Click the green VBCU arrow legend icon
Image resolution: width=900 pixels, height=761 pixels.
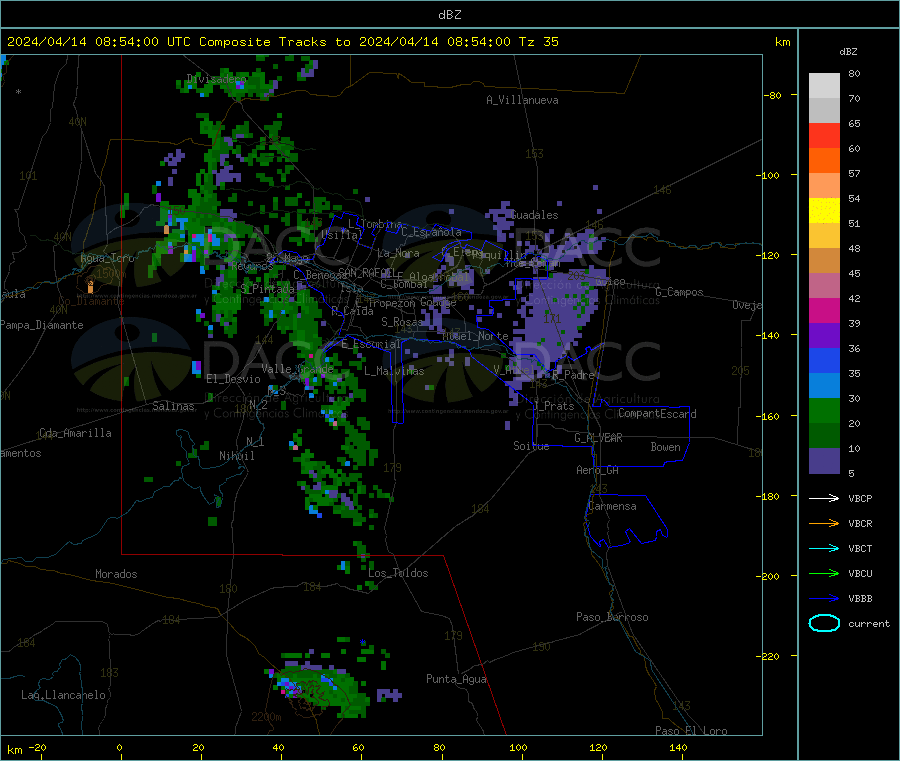click(824, 573)
